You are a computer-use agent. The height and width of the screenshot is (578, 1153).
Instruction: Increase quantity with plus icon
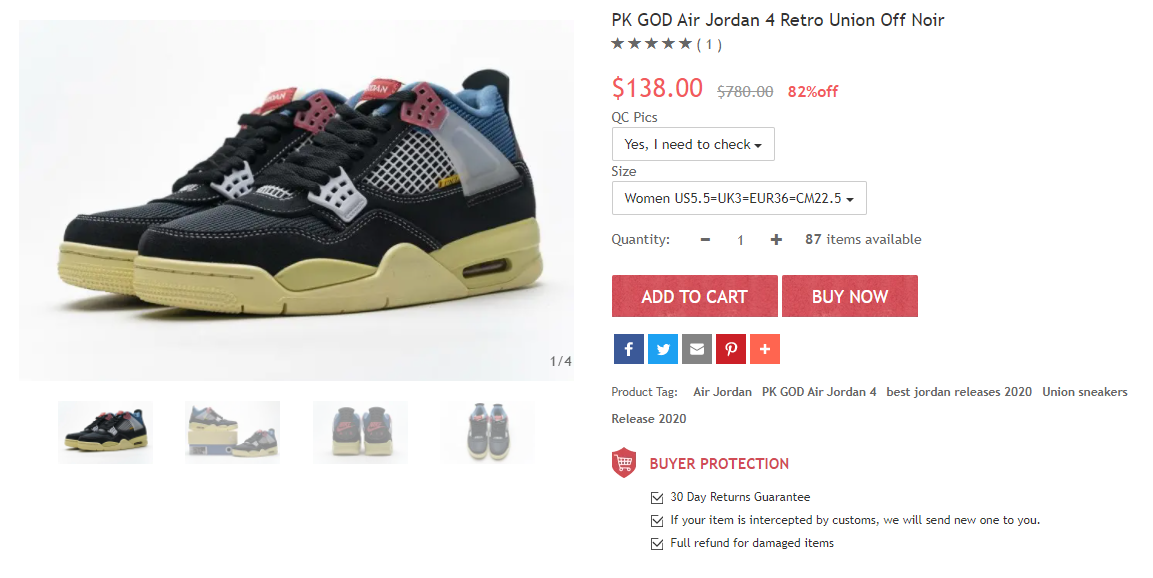[776, 240]
